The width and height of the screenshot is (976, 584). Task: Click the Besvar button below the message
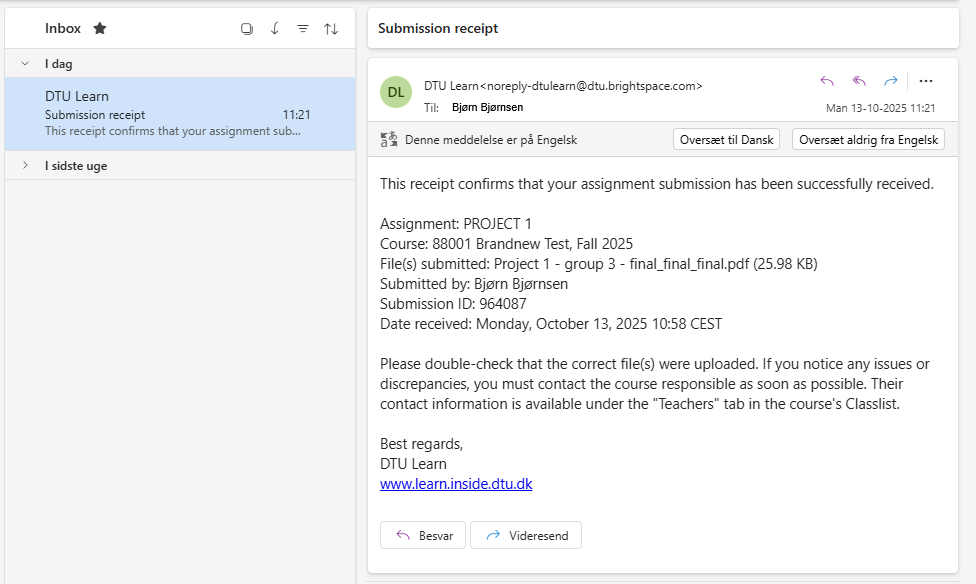click(423, 535)
